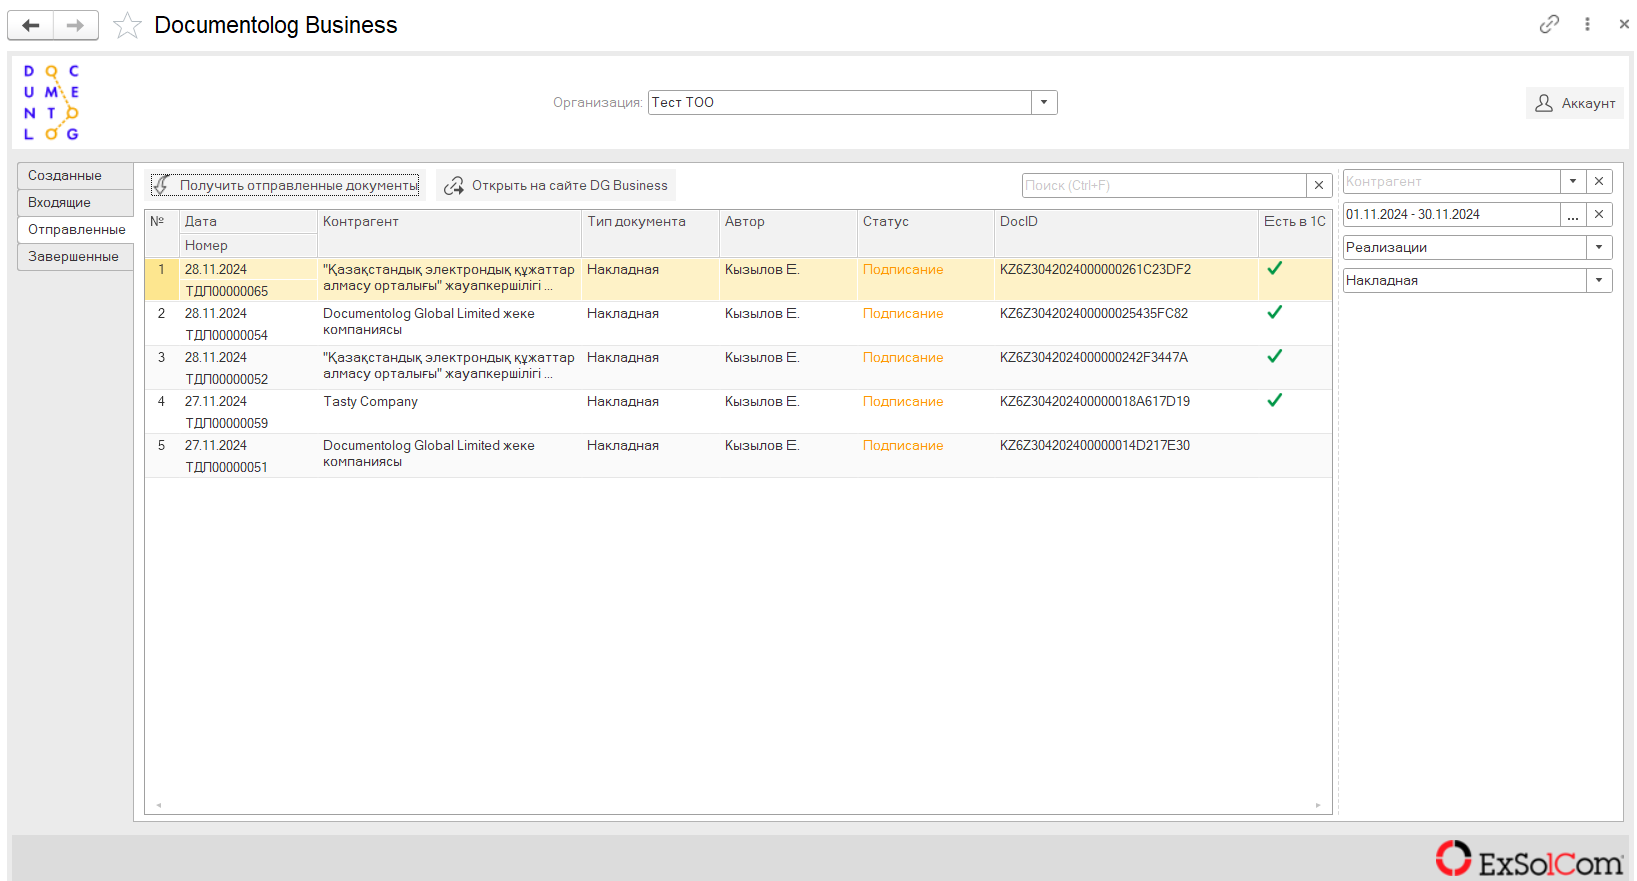The height and width of the screenshot is (881, 1637).
Task: Select the Отправленные tab
Action: coord(75,229)
